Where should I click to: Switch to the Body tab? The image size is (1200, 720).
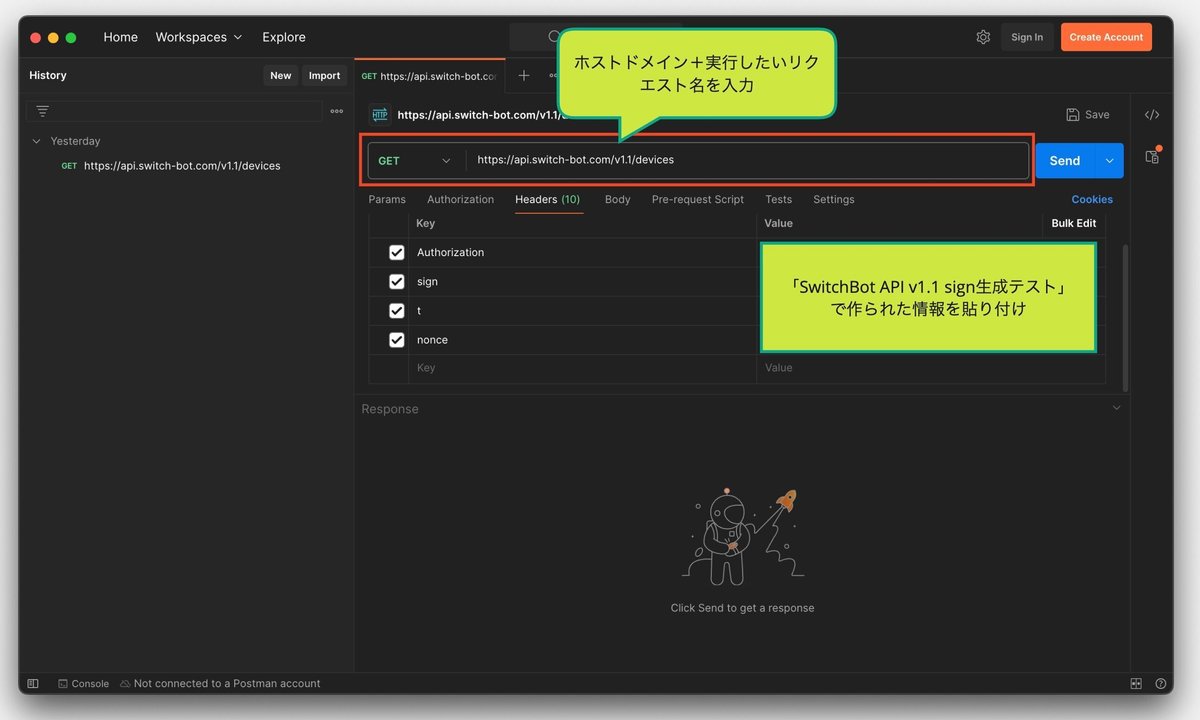coord(617,199)
